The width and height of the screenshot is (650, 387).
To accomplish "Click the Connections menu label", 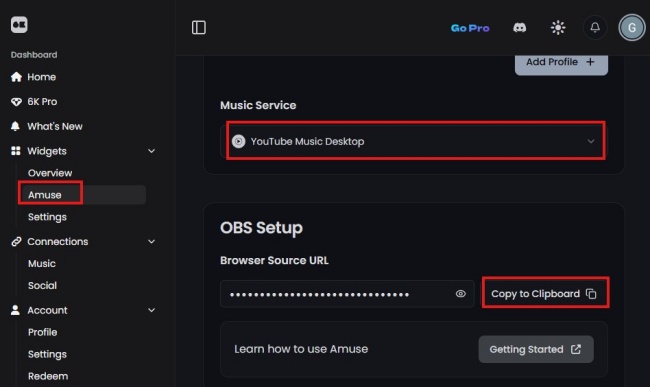I will tap(58, 242).
